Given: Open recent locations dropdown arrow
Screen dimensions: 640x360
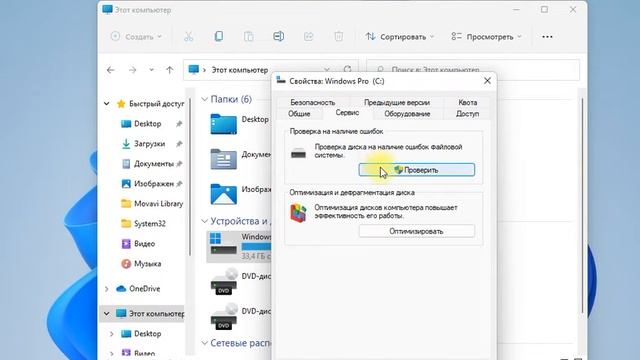Looking at the screenshot, I should pyautogui.click(x=151, y=70).
